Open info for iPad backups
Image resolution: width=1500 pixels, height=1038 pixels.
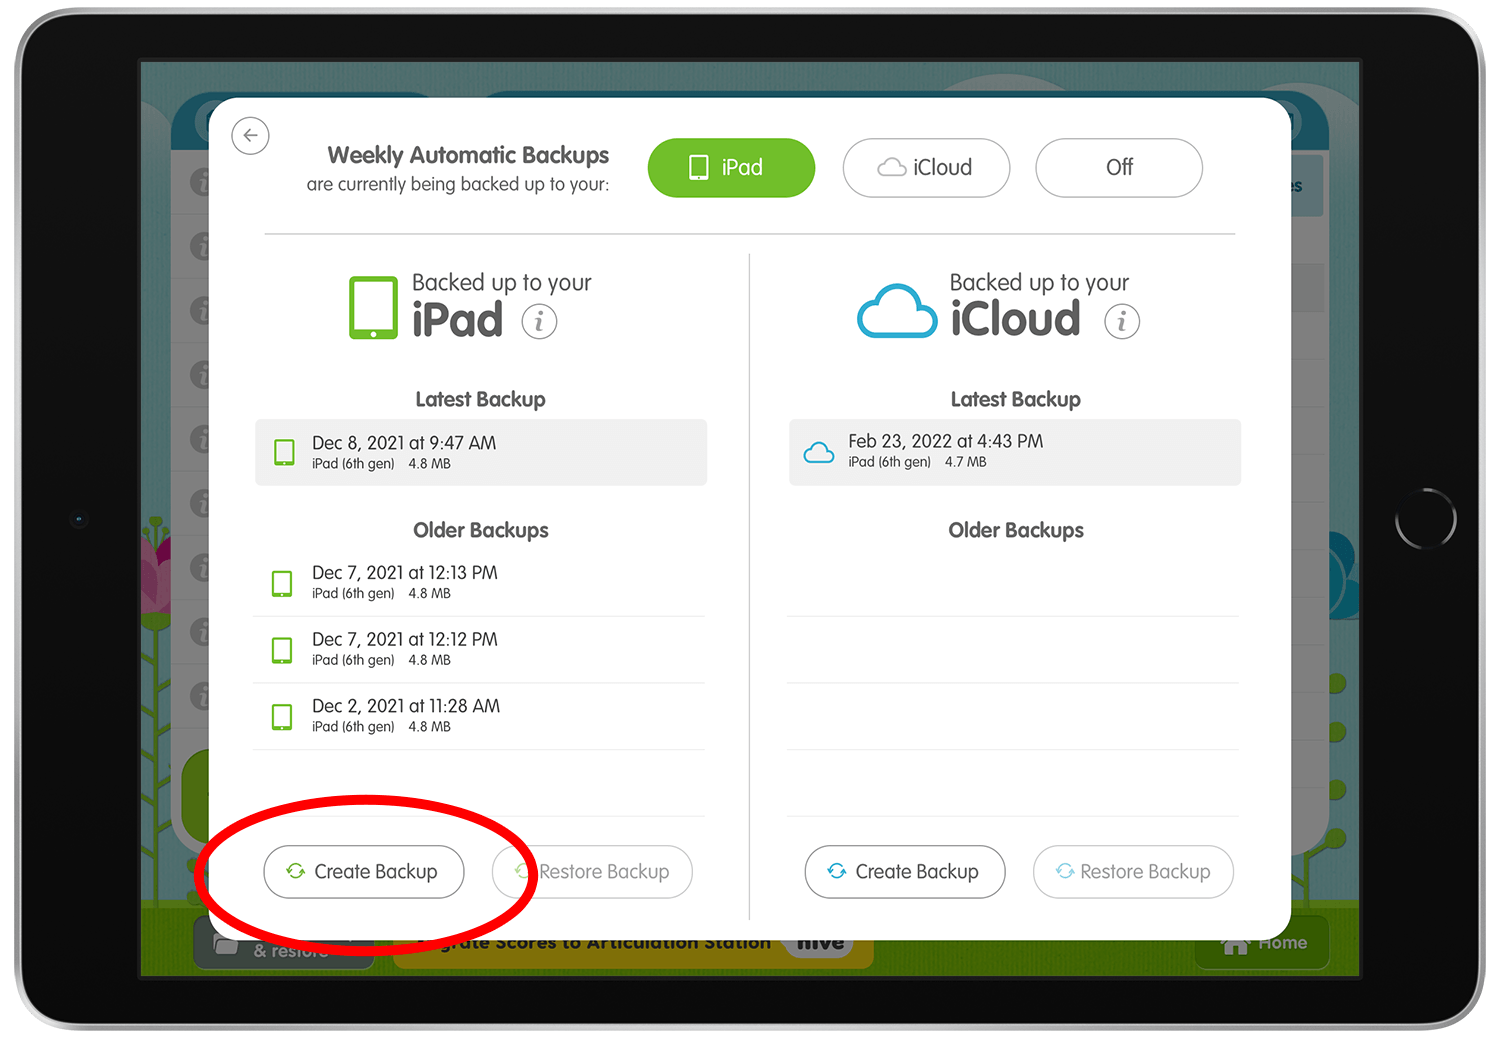tap(539, 321)
